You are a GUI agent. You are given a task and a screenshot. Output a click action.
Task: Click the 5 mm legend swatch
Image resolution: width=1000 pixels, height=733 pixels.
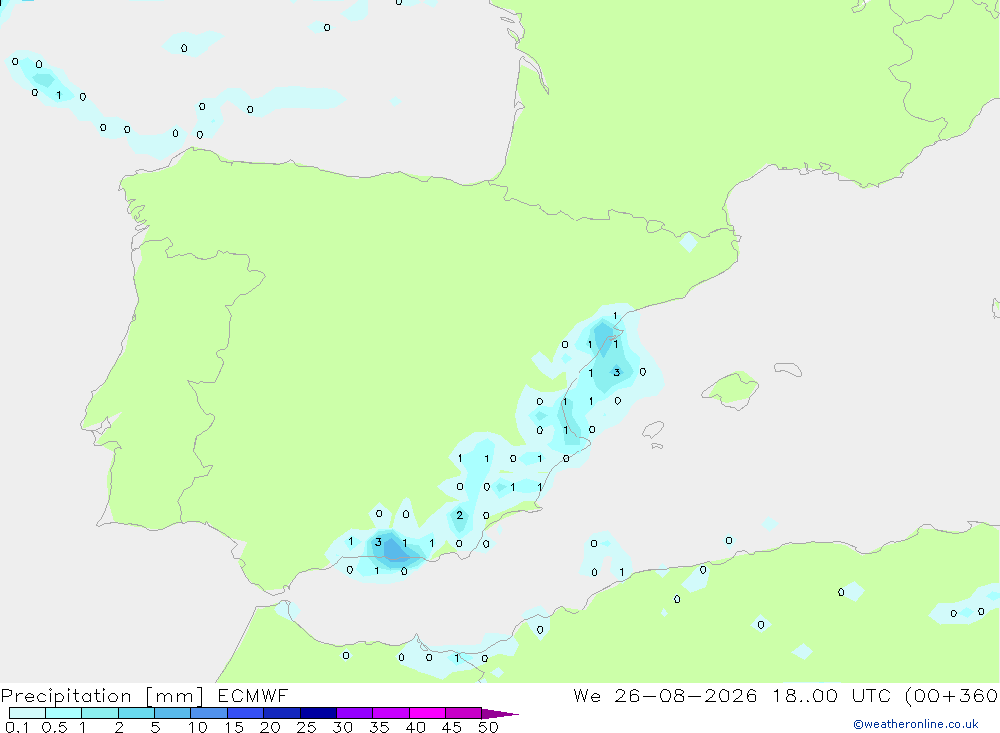point(172,713)
